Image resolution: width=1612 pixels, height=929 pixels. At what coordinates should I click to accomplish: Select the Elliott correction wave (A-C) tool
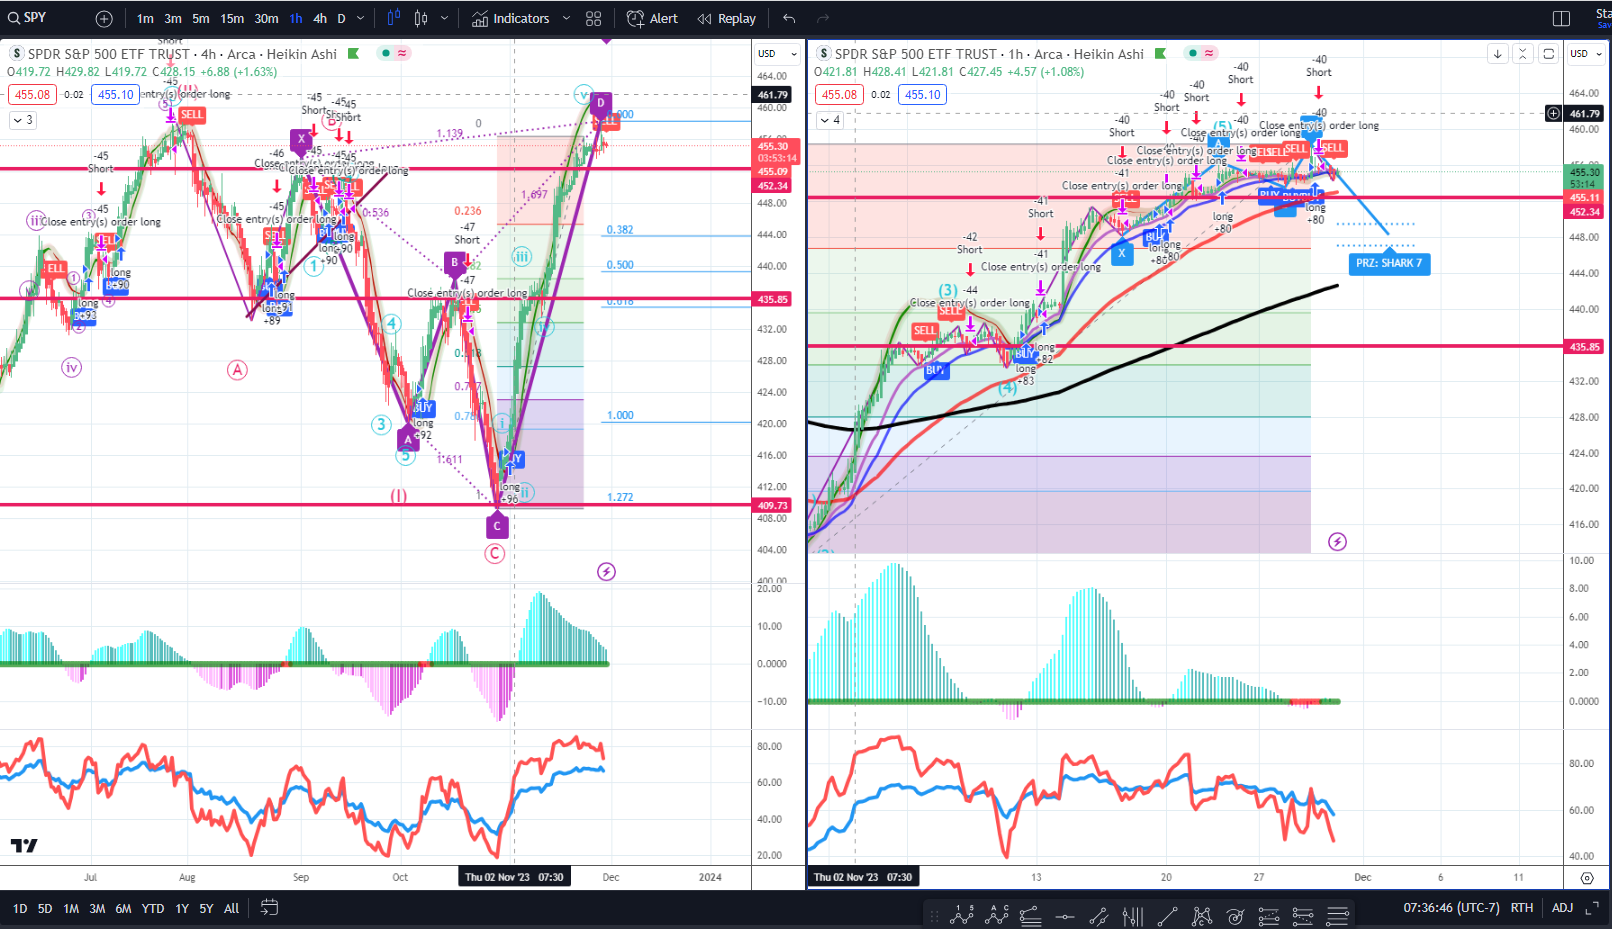point(996,914)
